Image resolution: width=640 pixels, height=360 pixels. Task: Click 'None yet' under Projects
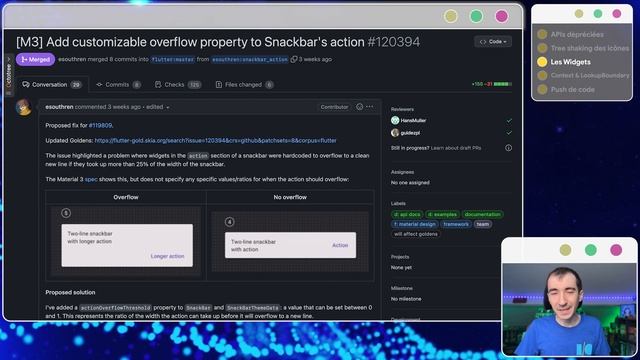point(401,267)
